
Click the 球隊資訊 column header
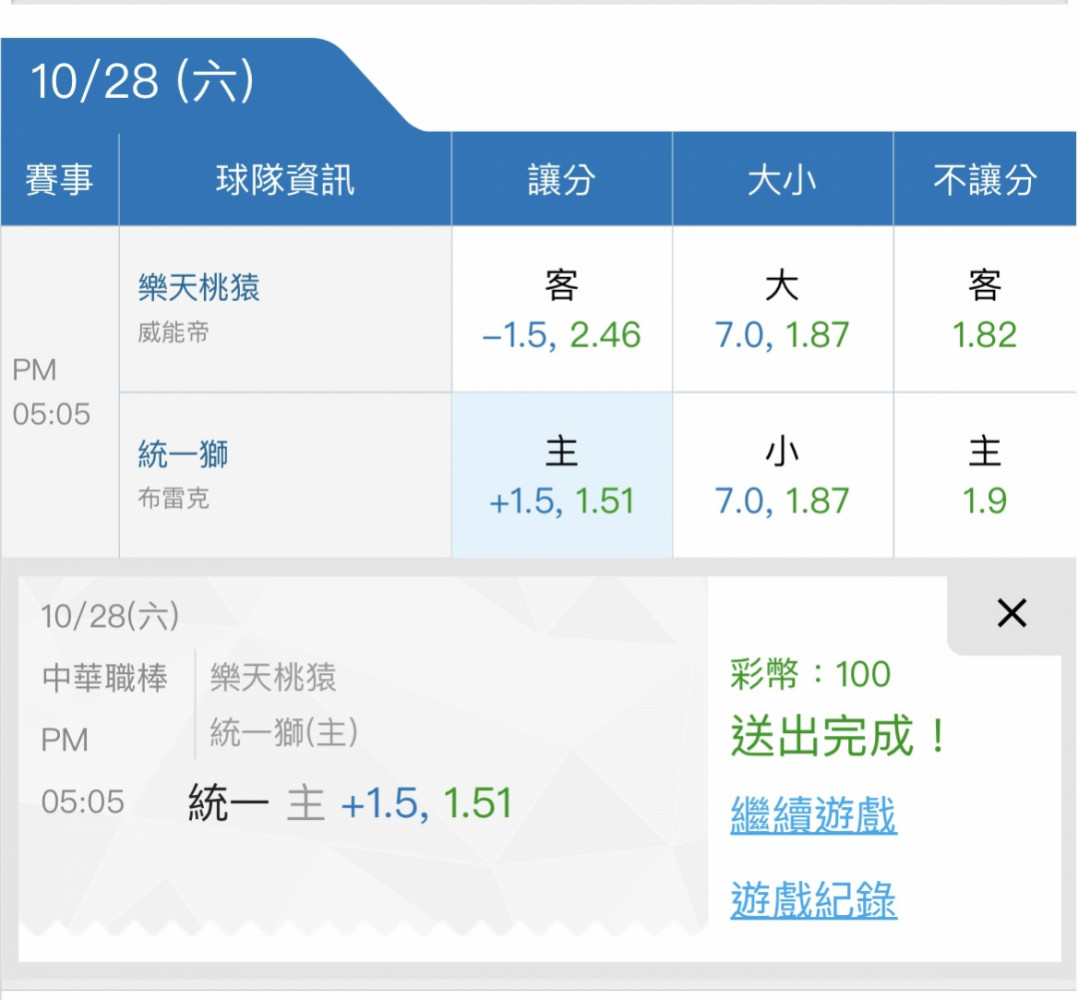click(x=285, y=179)
